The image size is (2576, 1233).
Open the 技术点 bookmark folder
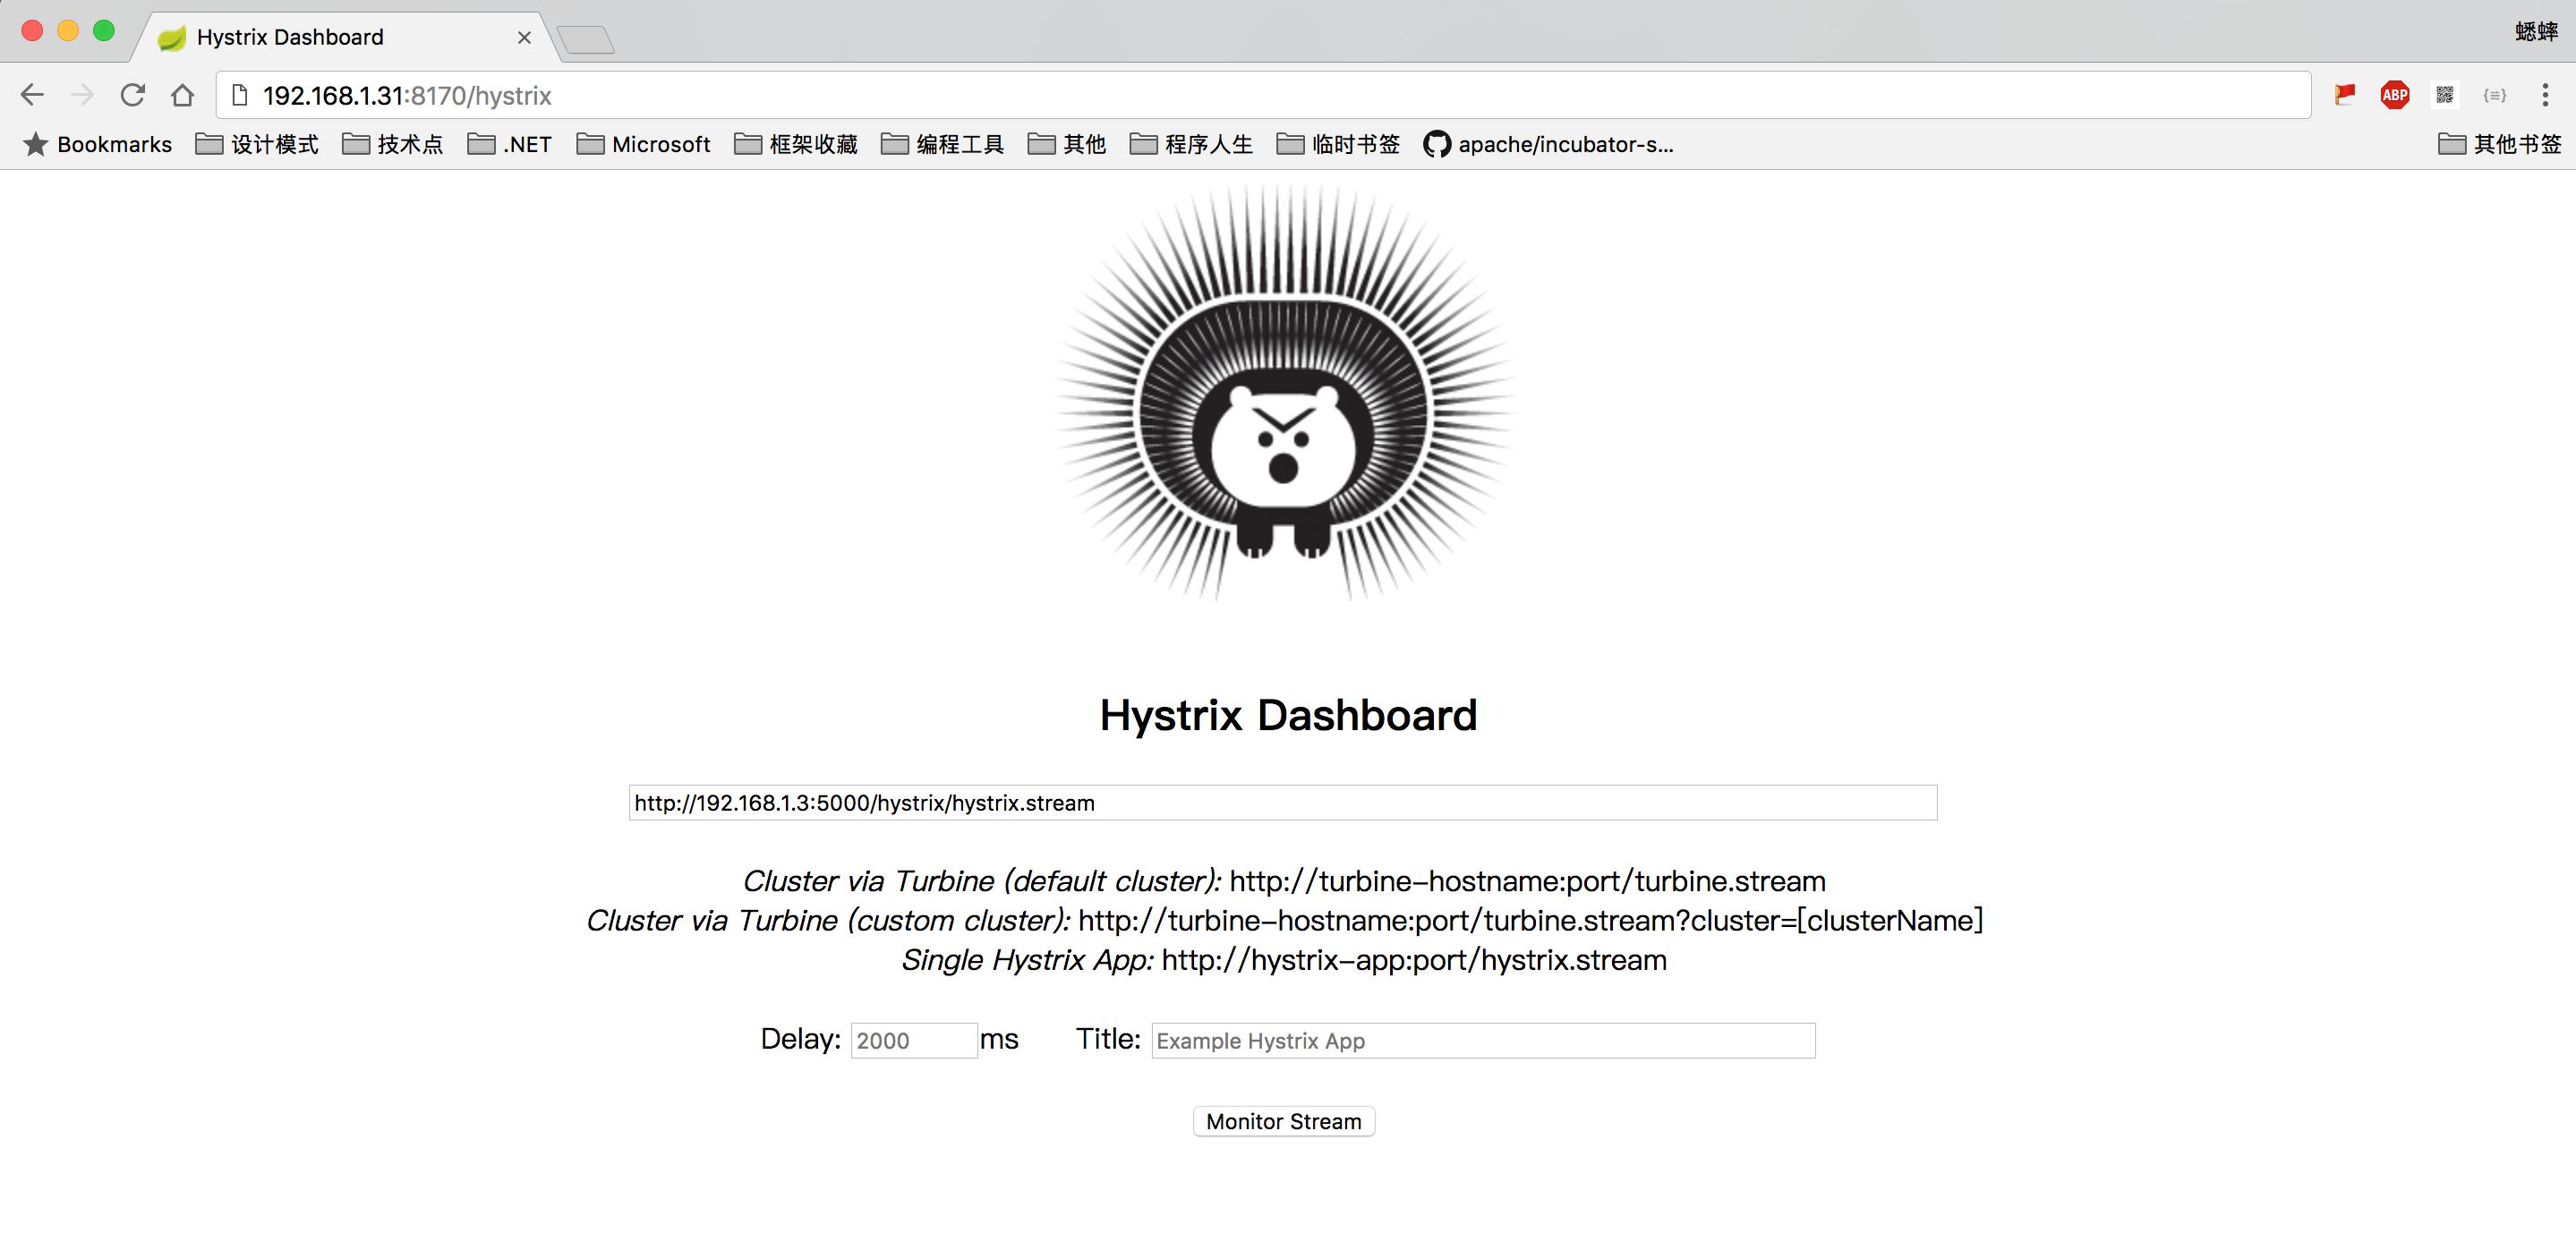pyautogui.click(x=393, y=145)
